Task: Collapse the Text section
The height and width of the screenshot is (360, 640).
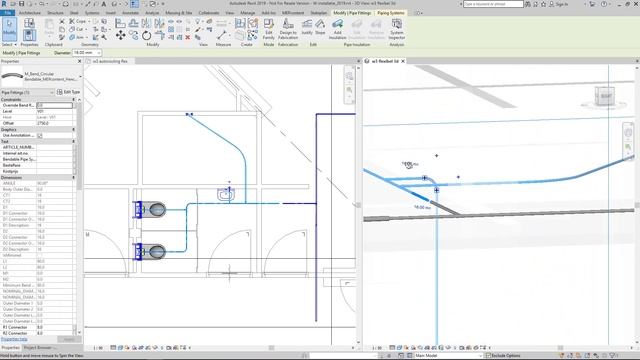Action: [74, 141]
